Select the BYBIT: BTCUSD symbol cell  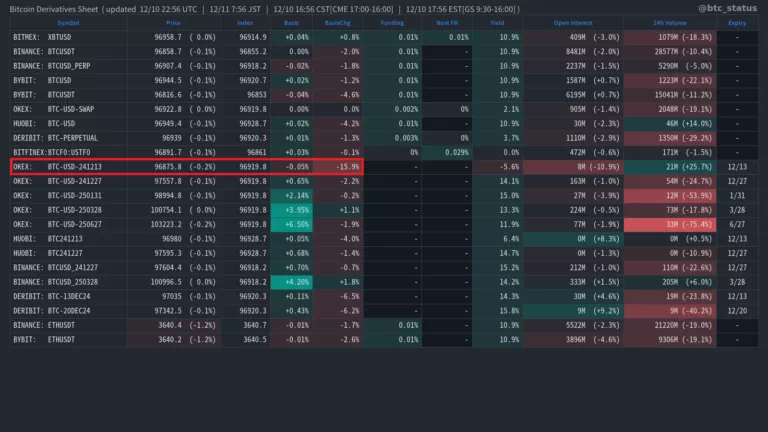click(x=68, y=80)
